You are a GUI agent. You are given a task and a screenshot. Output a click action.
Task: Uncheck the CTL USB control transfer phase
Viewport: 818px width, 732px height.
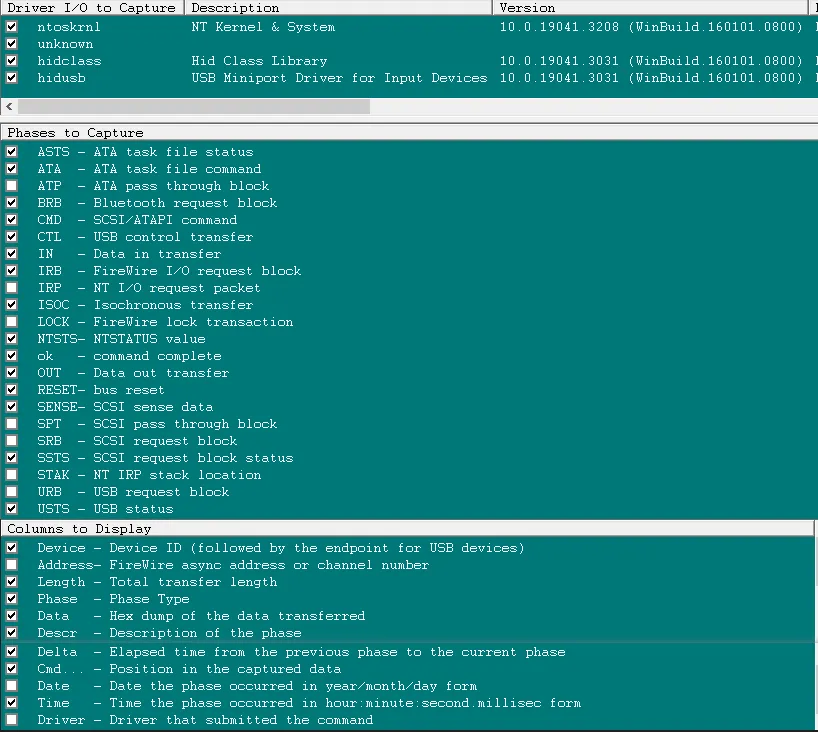11,236
